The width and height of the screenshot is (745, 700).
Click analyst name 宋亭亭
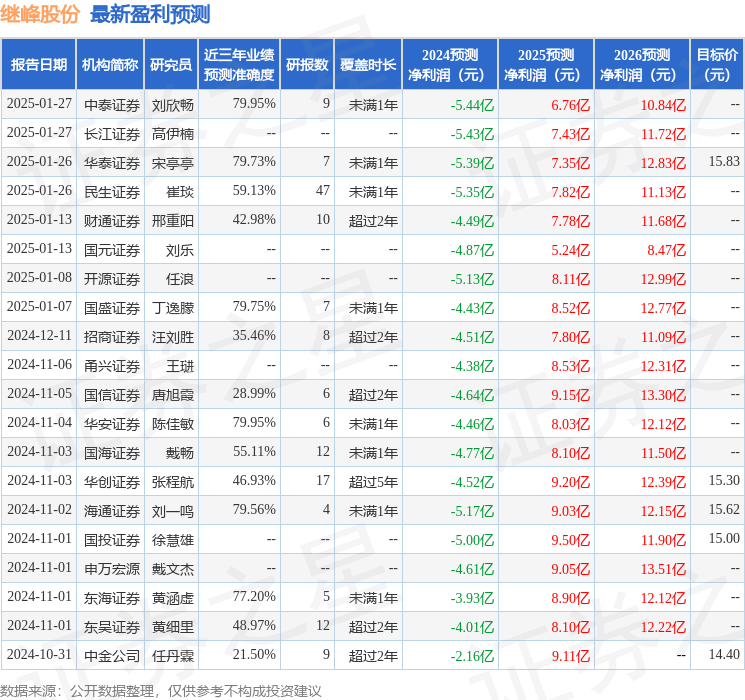click(x=173, y=163)
